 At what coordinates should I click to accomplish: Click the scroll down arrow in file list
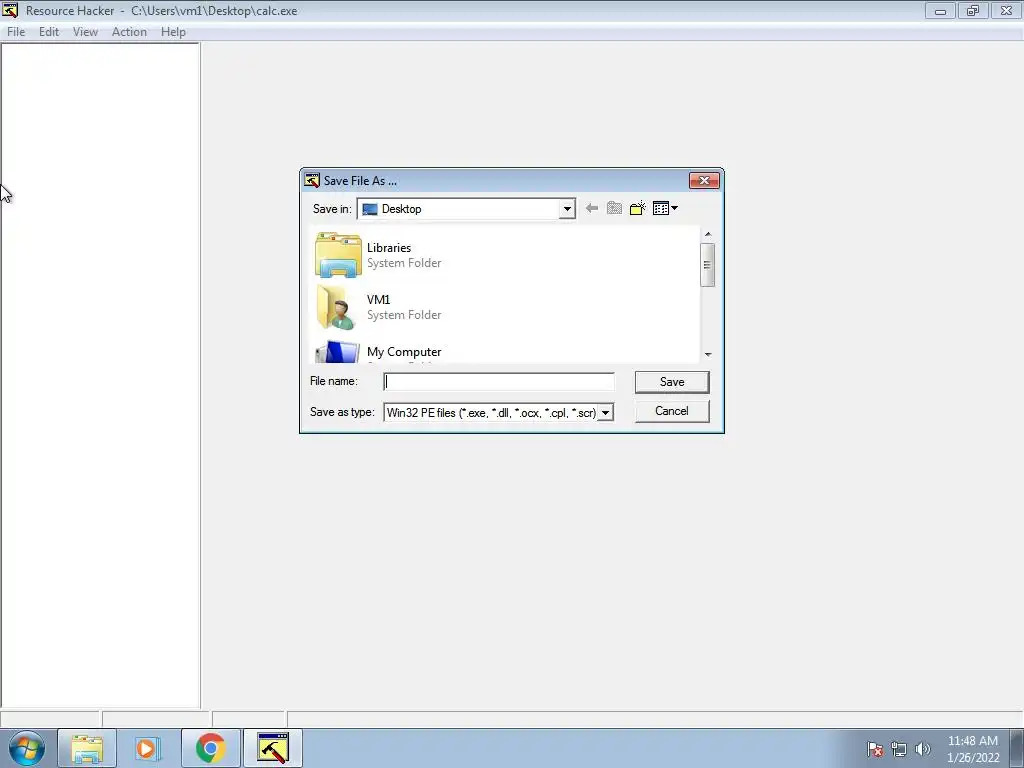[x=708, y=355]
